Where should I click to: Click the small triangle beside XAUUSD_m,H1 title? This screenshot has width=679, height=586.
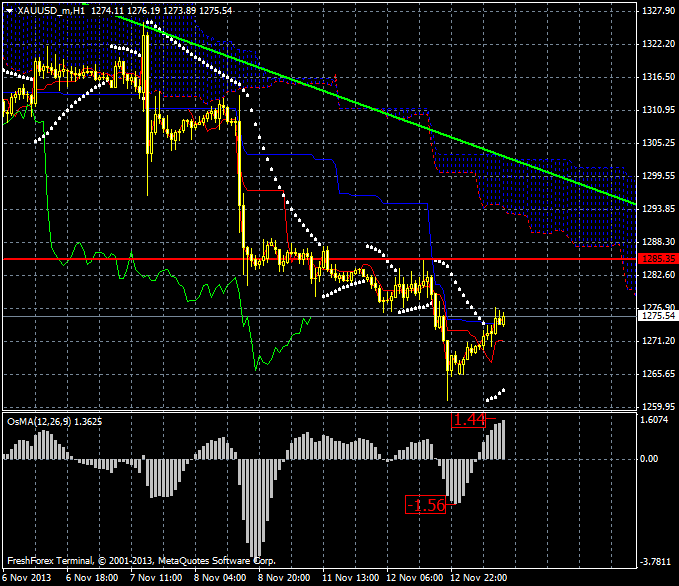click(8, 10)
